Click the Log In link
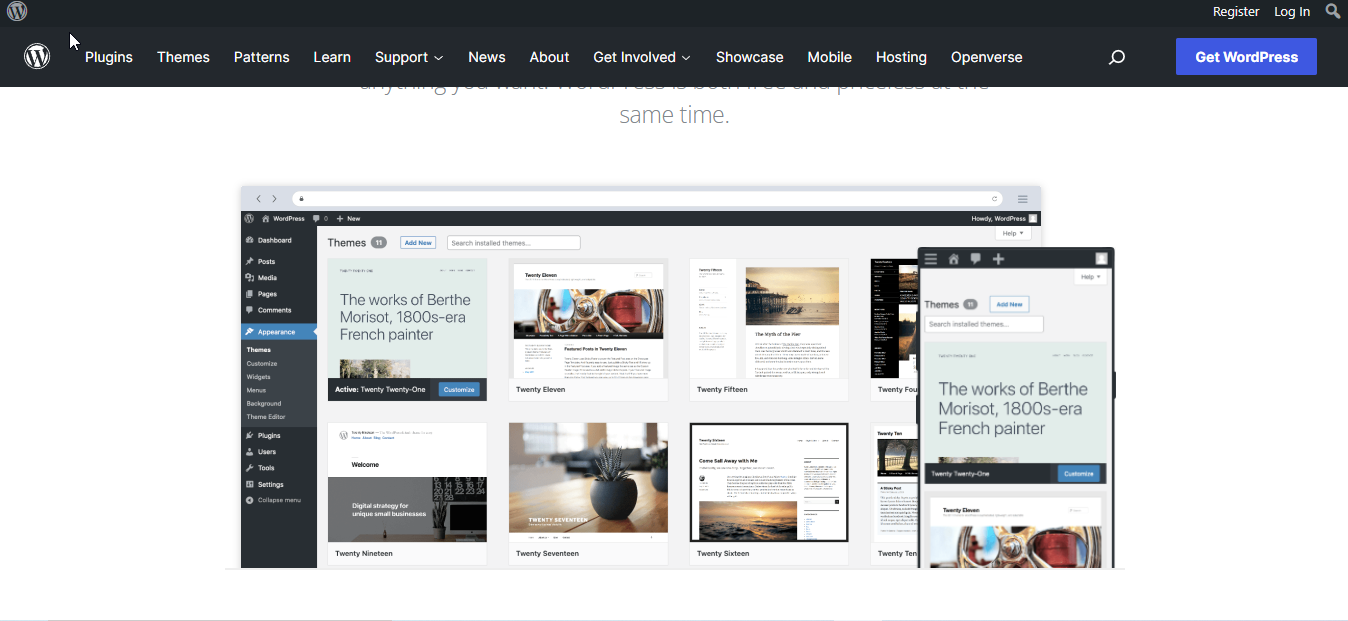Screen dimensions: 1348x621 click(x=1291, y=11)
